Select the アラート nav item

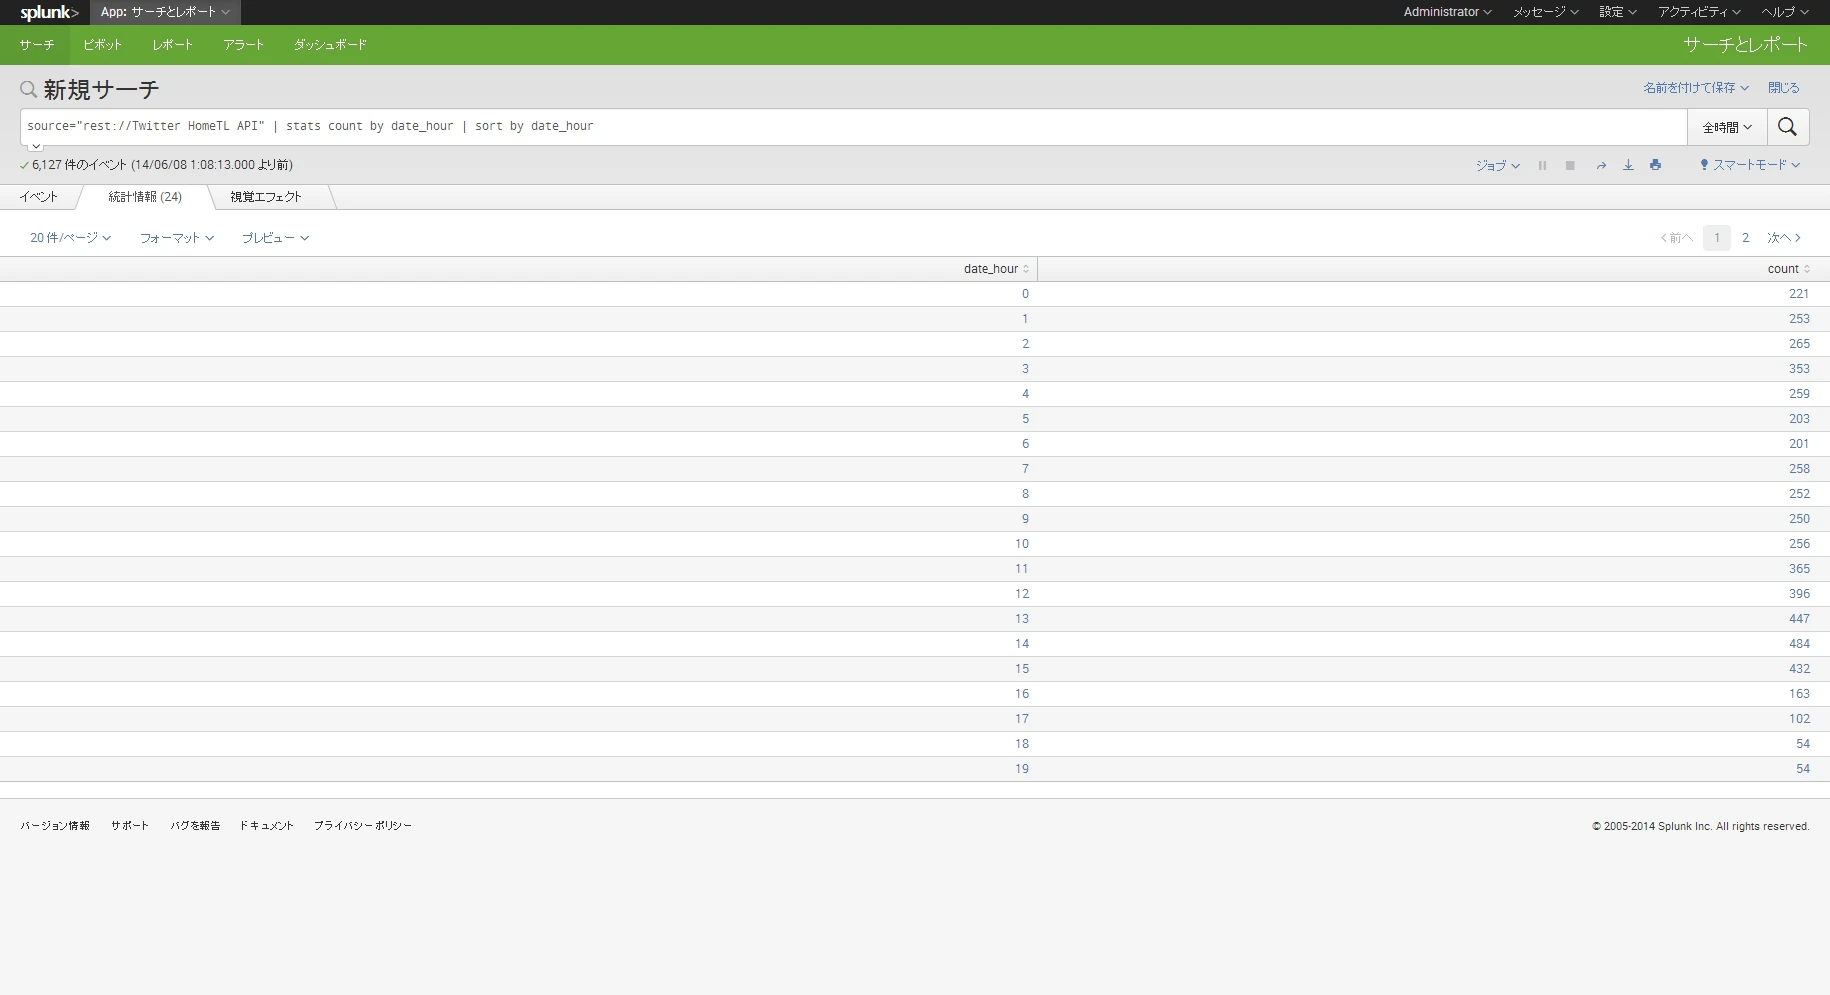pyautogui.click(x=243, y=45)
